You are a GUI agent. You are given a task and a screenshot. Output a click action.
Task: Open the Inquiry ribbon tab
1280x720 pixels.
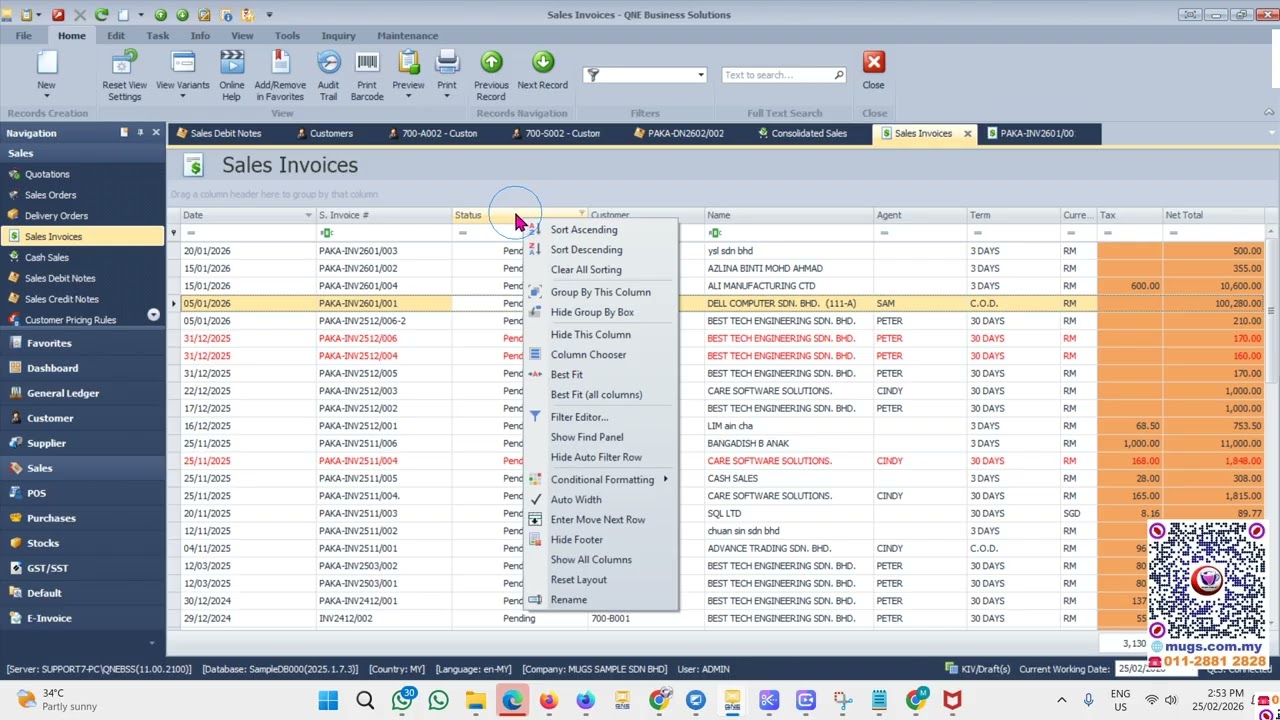[338, 36]
